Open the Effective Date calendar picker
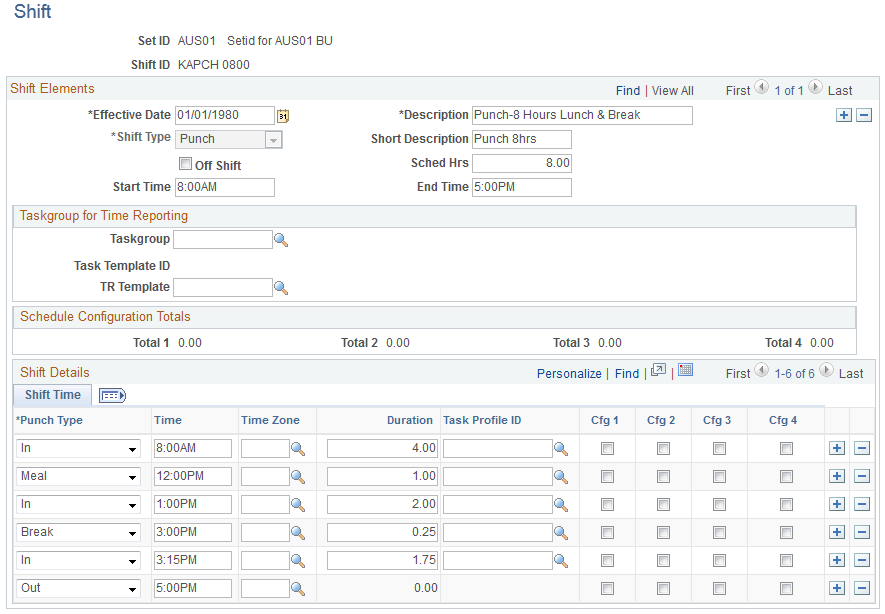885x614 pixels. pos(283,116)
